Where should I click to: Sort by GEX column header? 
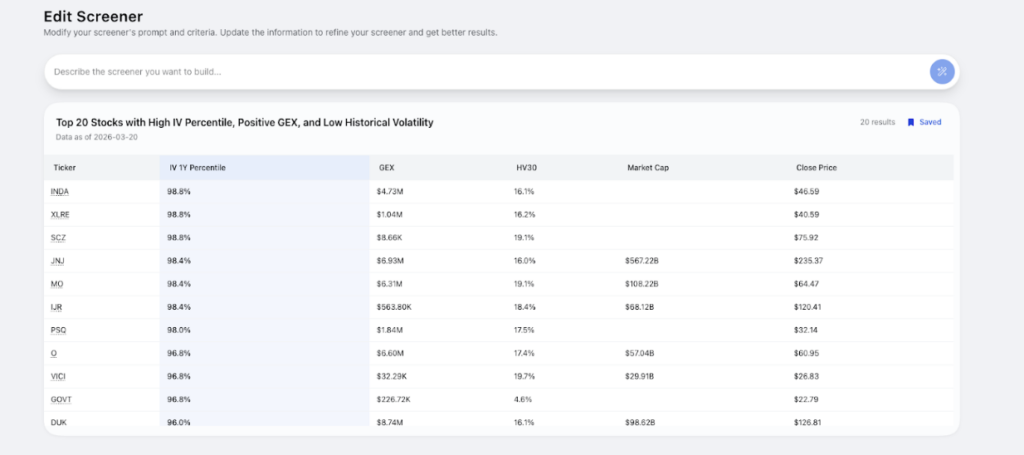tap(387, 168)
